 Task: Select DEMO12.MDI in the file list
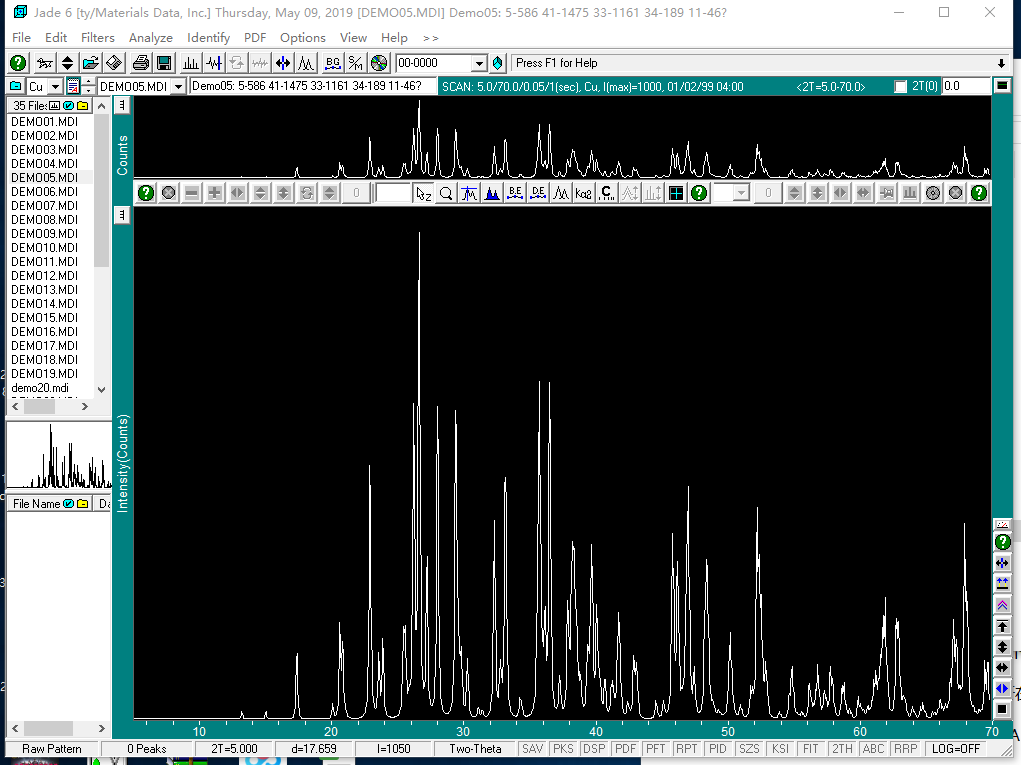click(44, 275)
